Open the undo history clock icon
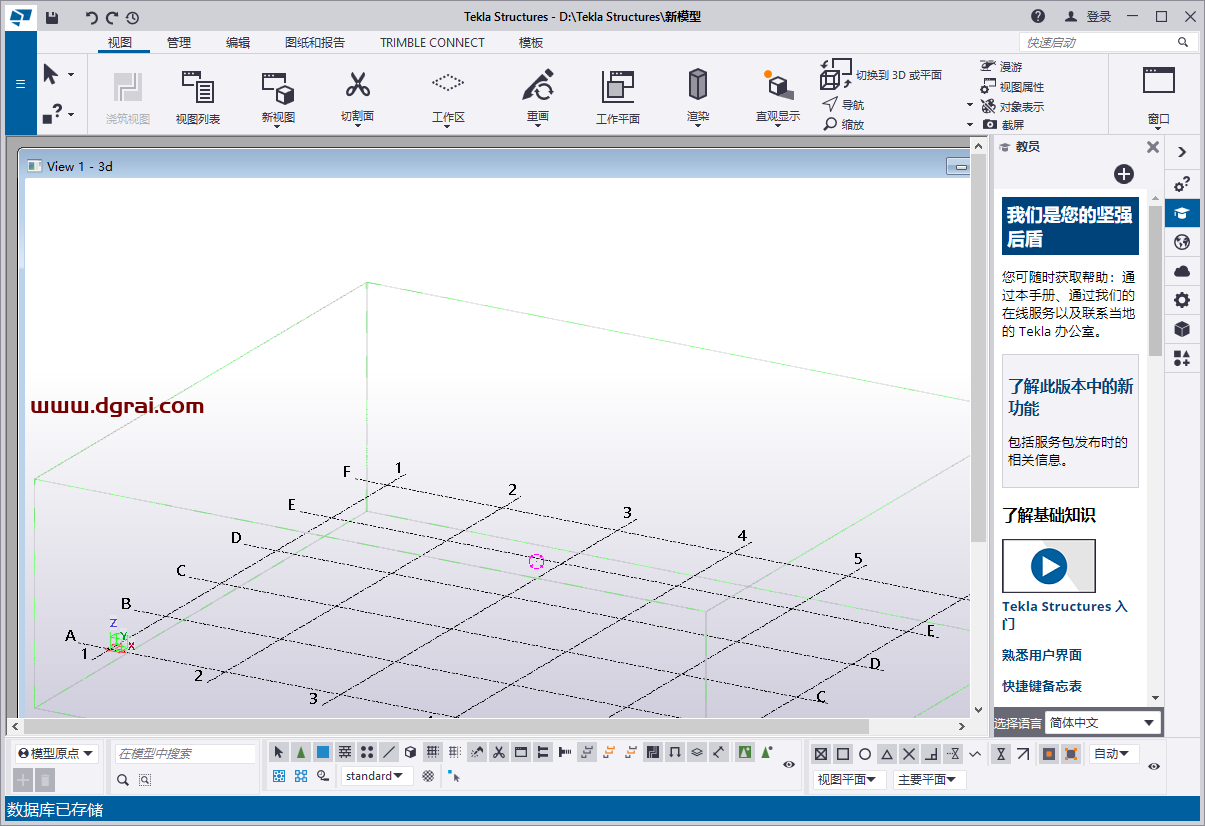 [x=133, y=17]
